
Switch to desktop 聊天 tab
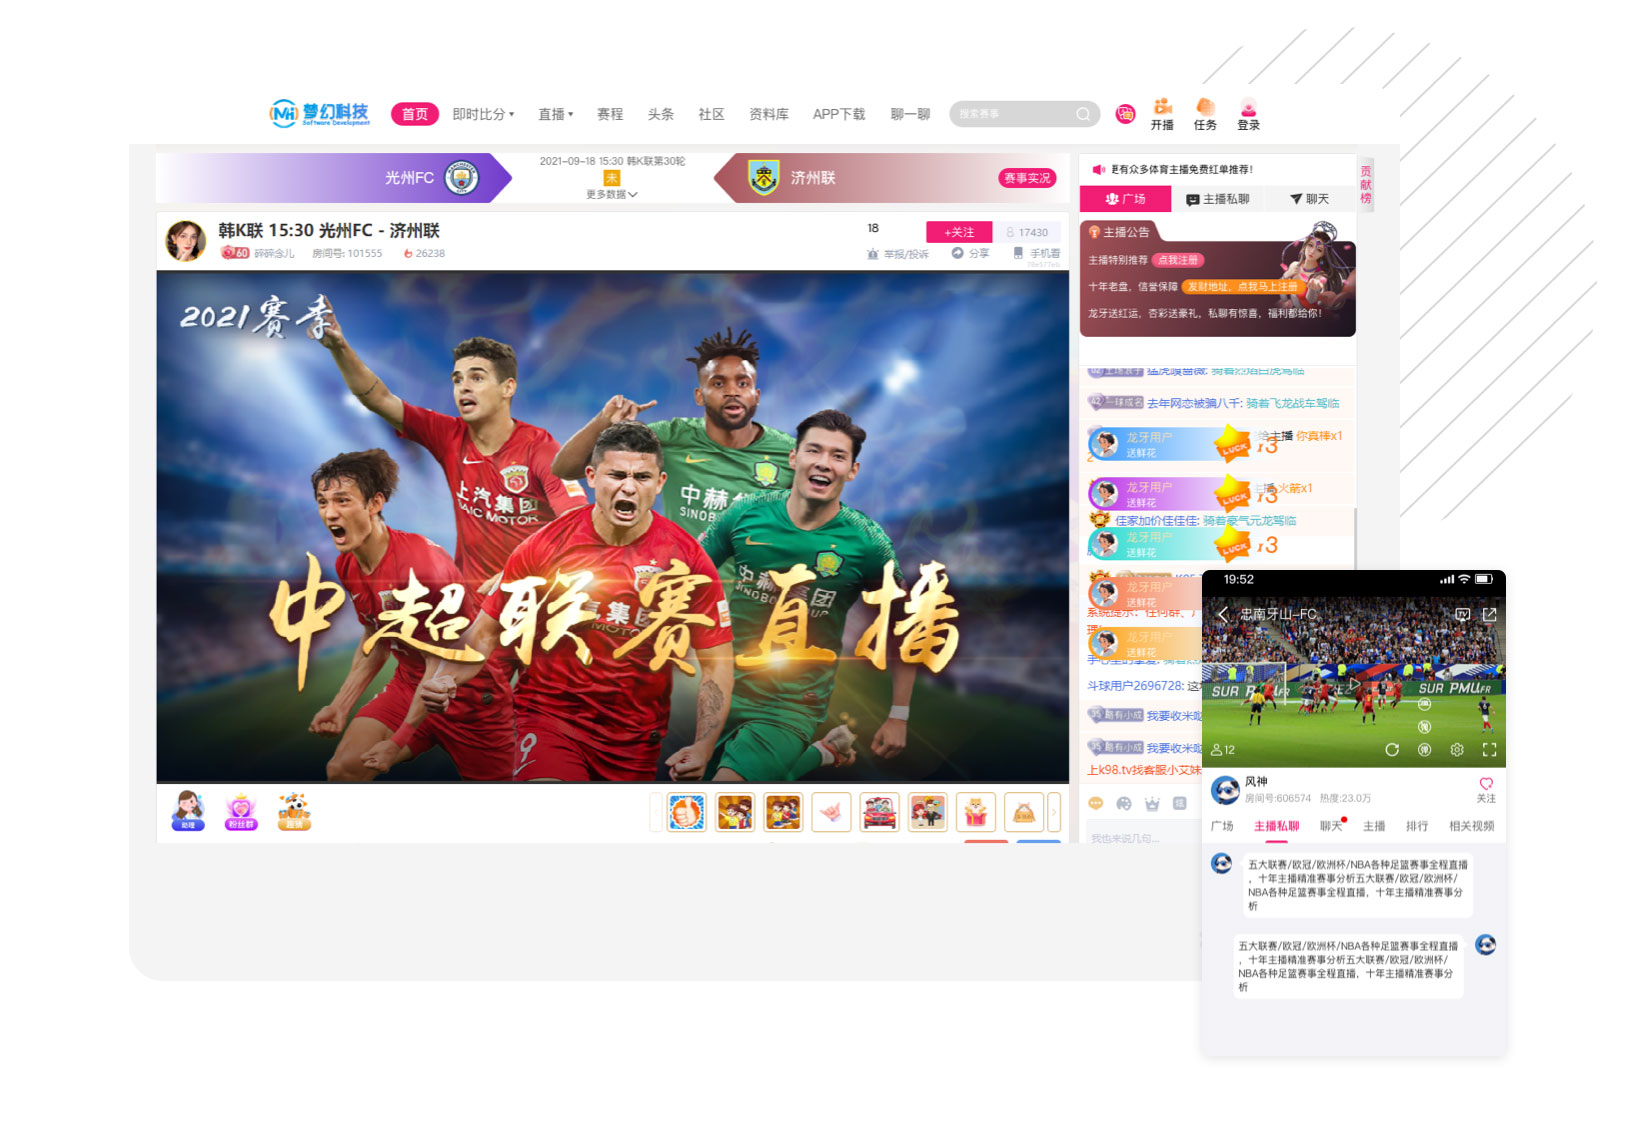(x=1309, y=199)
